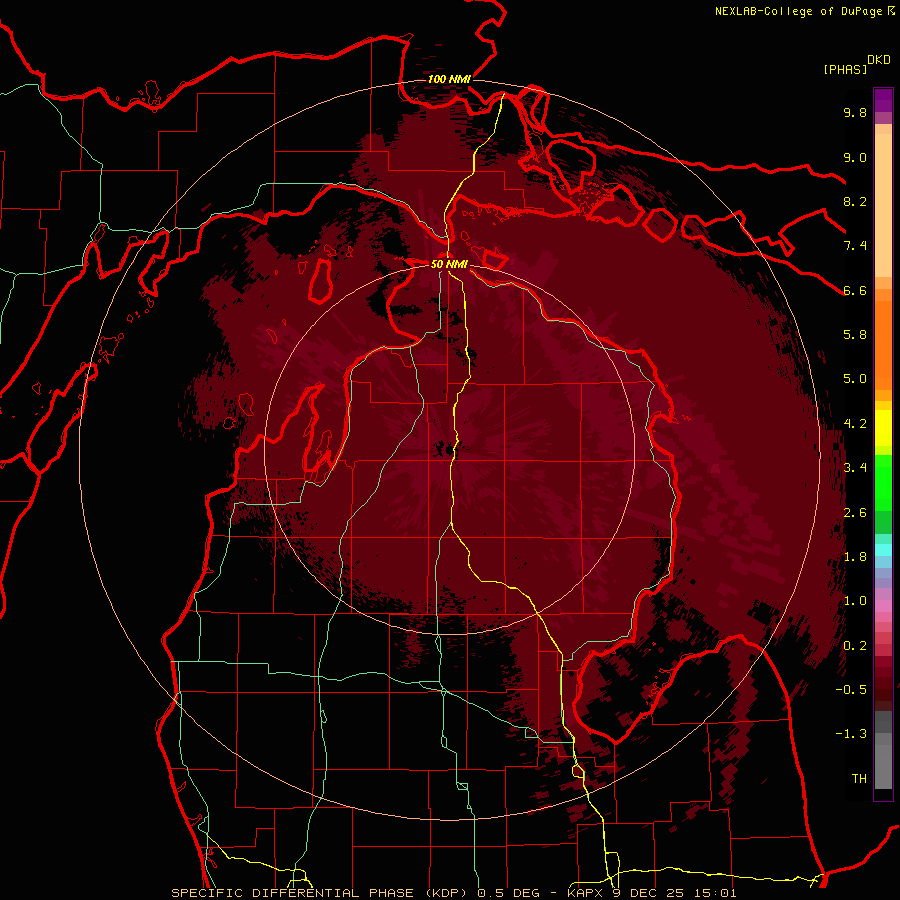Pick the peach segment of the color bar
Screen dimensions: 900x900
[883, 205]
